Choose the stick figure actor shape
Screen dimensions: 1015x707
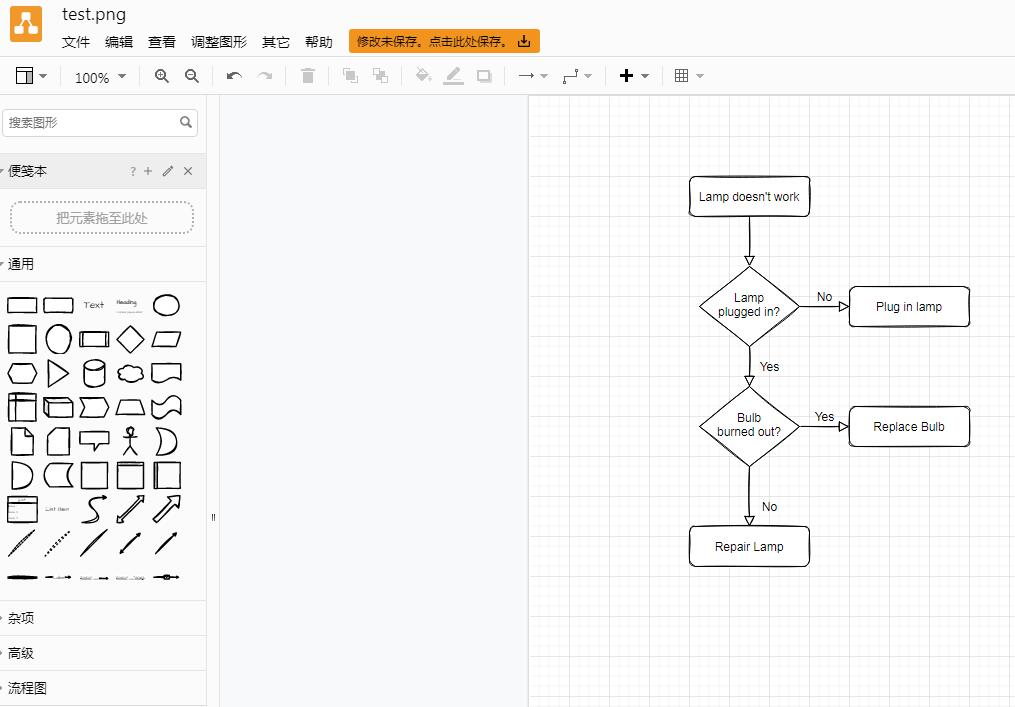[130, 441]
